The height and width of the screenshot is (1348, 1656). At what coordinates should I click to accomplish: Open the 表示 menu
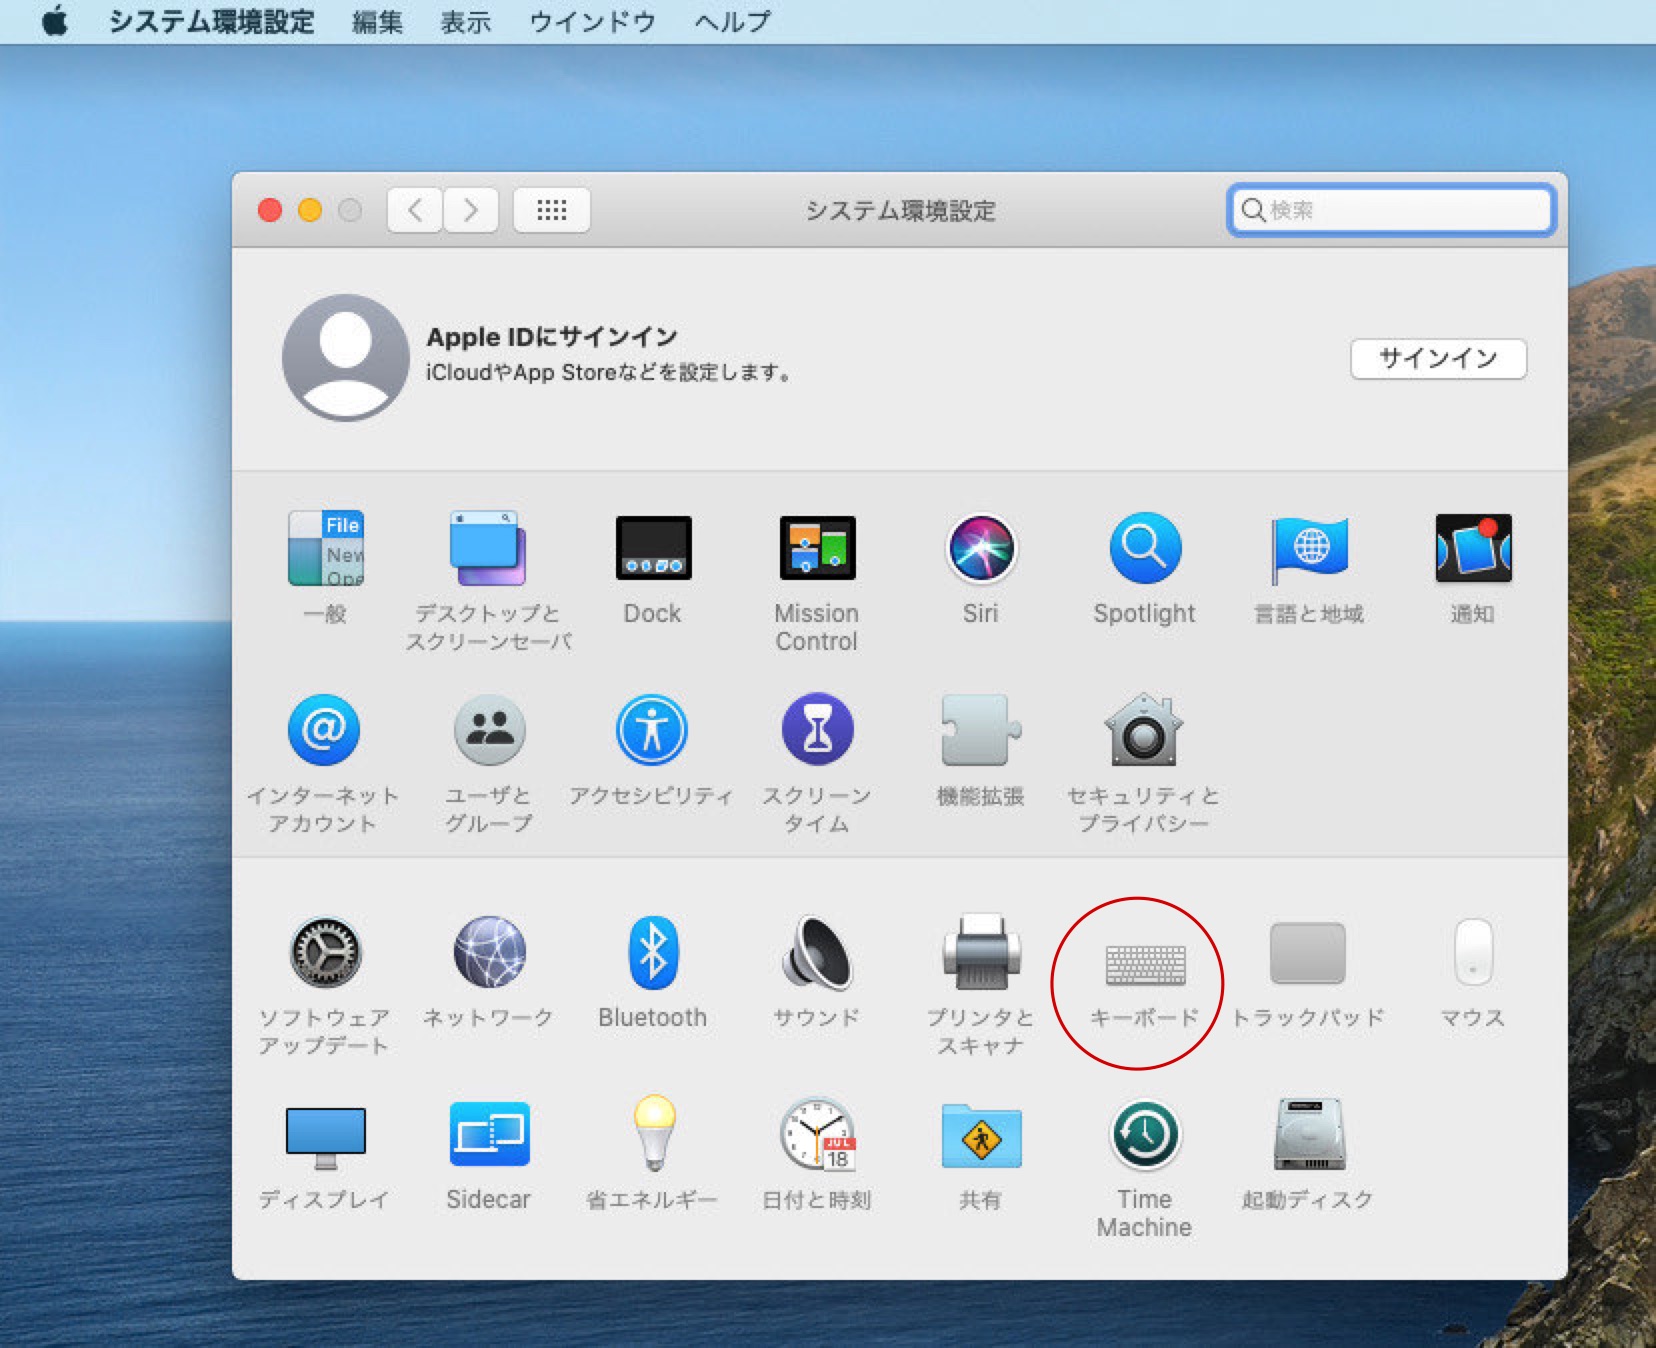click(x=465, y=21)
